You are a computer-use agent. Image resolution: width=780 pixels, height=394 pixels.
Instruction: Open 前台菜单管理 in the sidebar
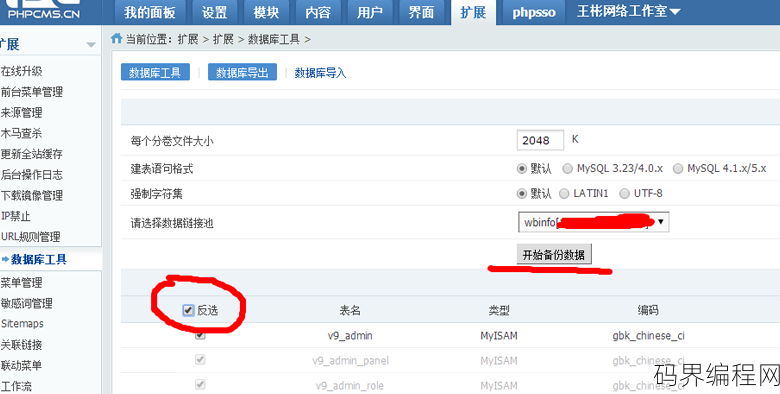click(31, 92)
